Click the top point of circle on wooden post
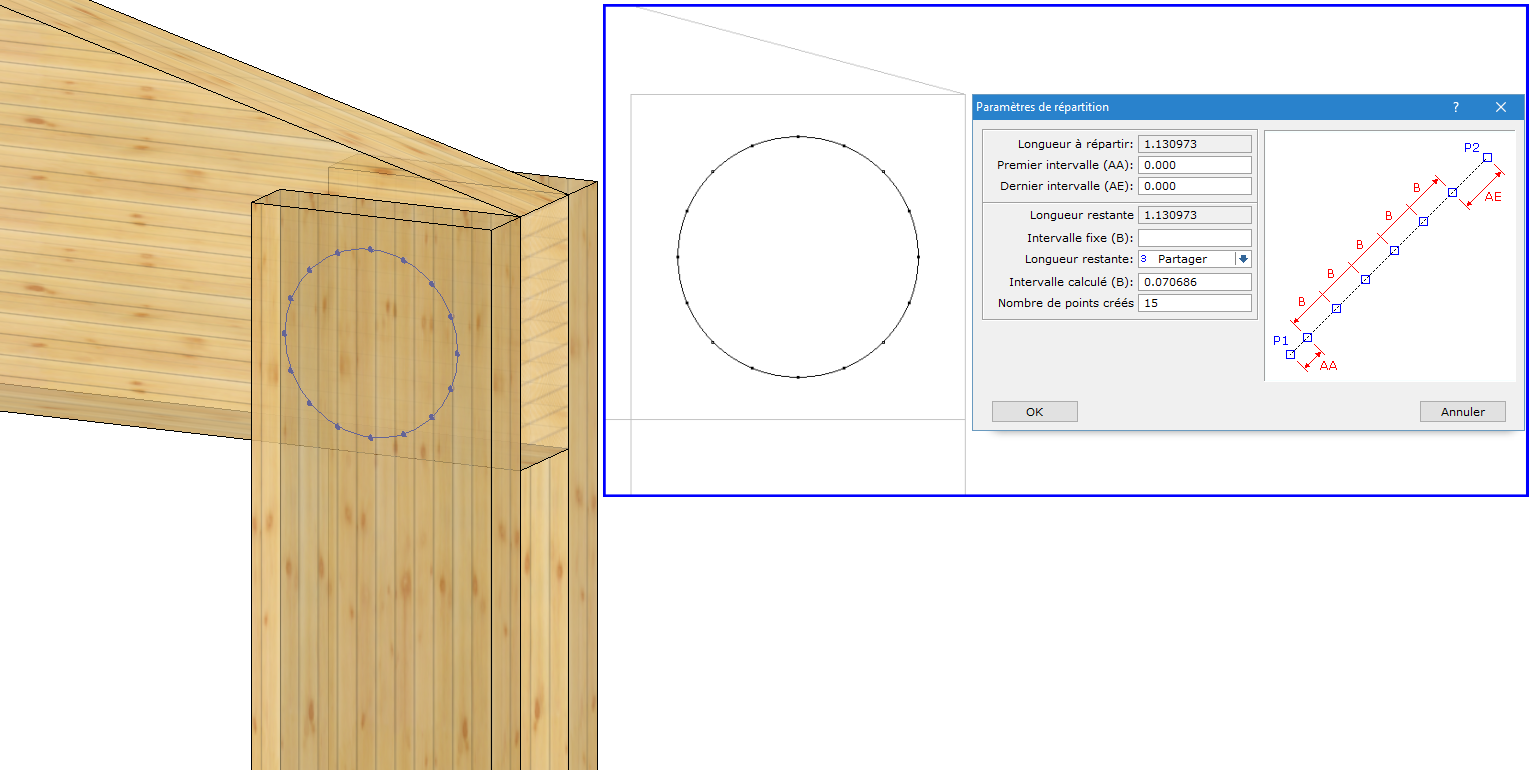Viewport: 1535px width, 770px height. tap(370, 249)
